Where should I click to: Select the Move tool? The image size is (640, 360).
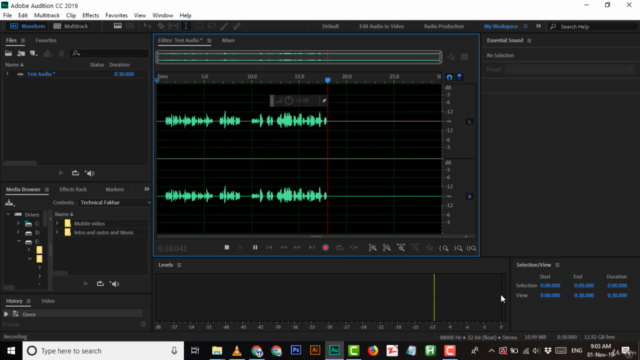(x=148, y=26)
